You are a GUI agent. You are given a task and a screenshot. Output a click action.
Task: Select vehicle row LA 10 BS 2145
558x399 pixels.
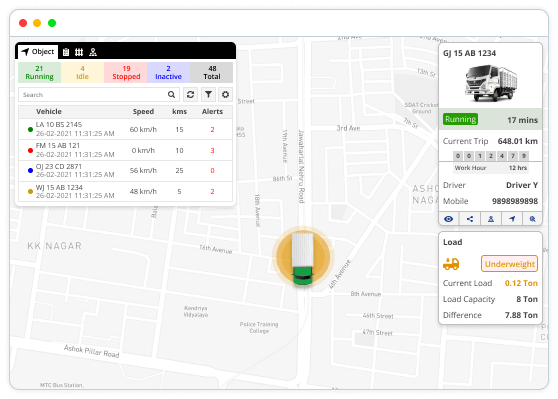[125, 129]
